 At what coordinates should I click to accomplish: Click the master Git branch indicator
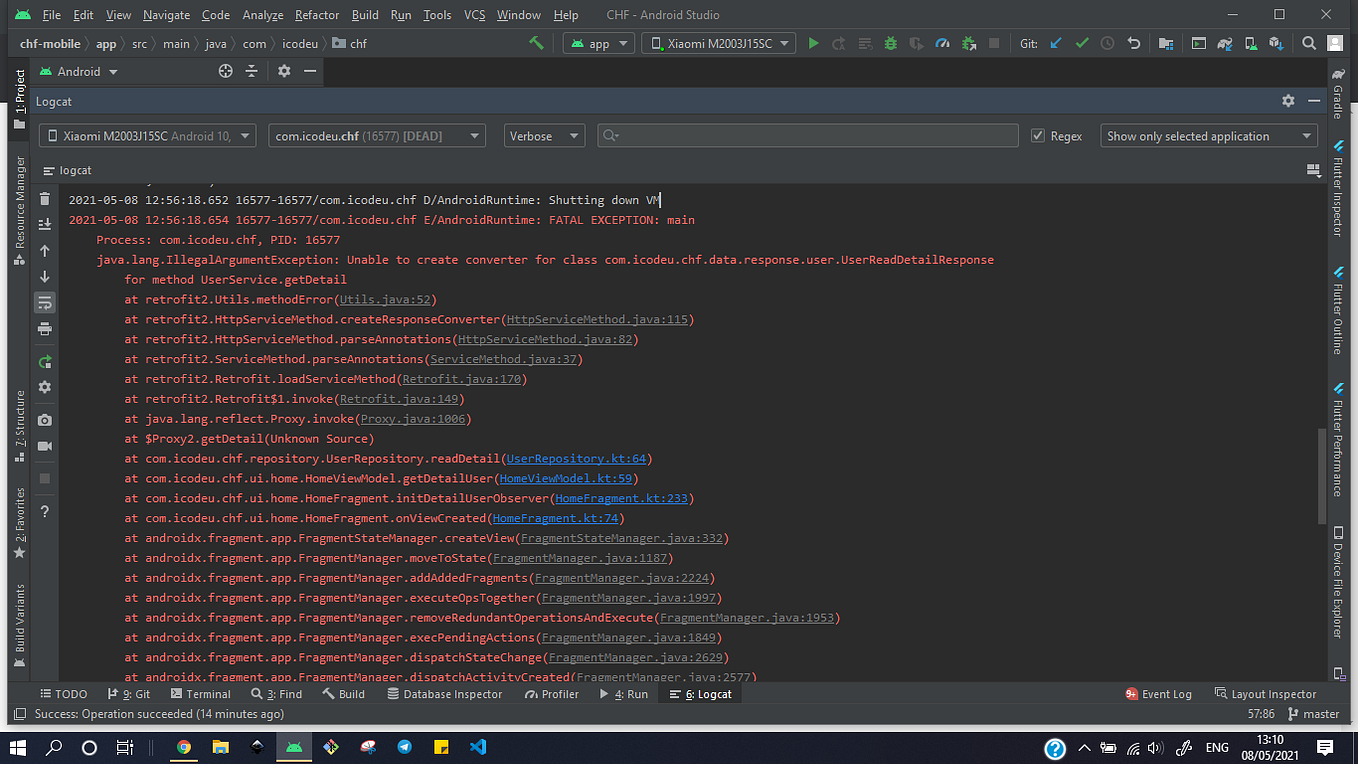1313,714
